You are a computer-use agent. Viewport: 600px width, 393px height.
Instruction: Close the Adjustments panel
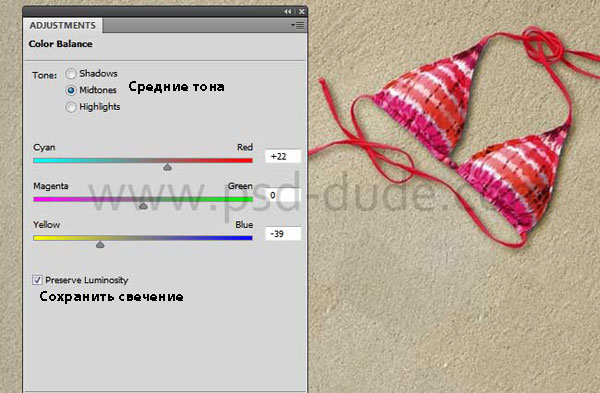[x=302, y=12]
